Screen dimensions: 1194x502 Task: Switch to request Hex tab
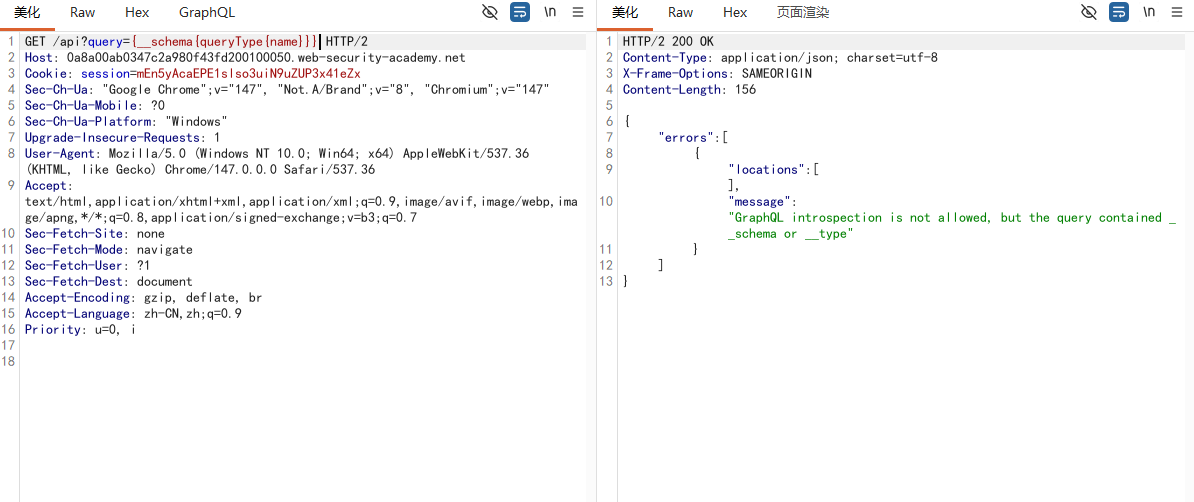137,12
